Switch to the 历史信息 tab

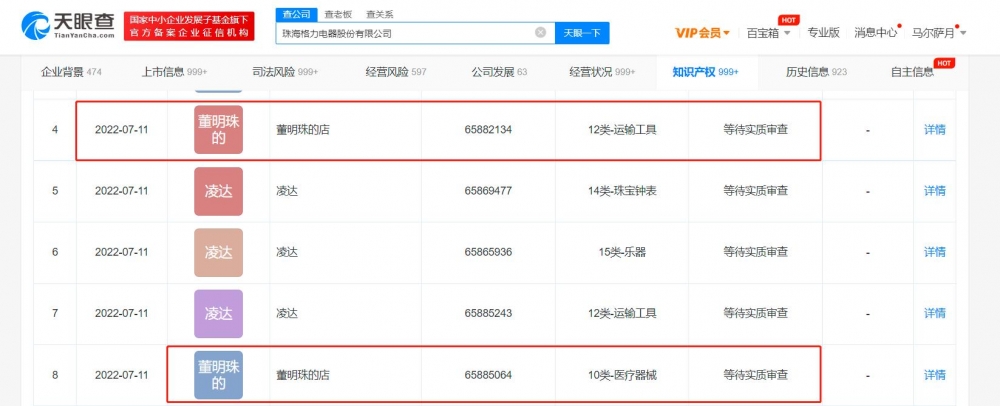(x=816, y=72)
